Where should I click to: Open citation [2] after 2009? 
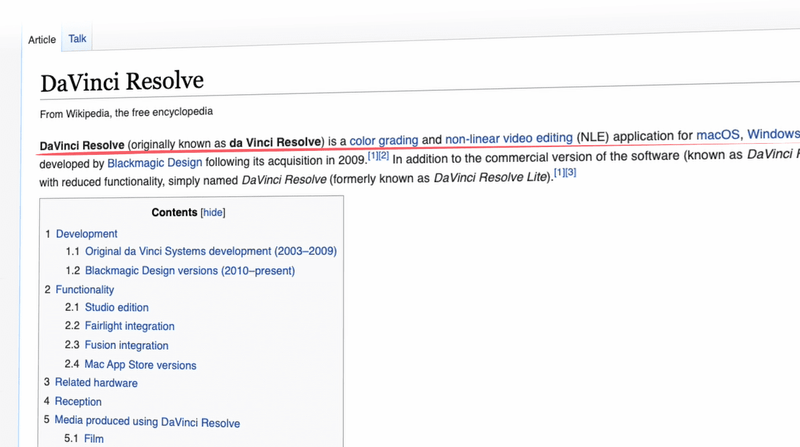384,156
